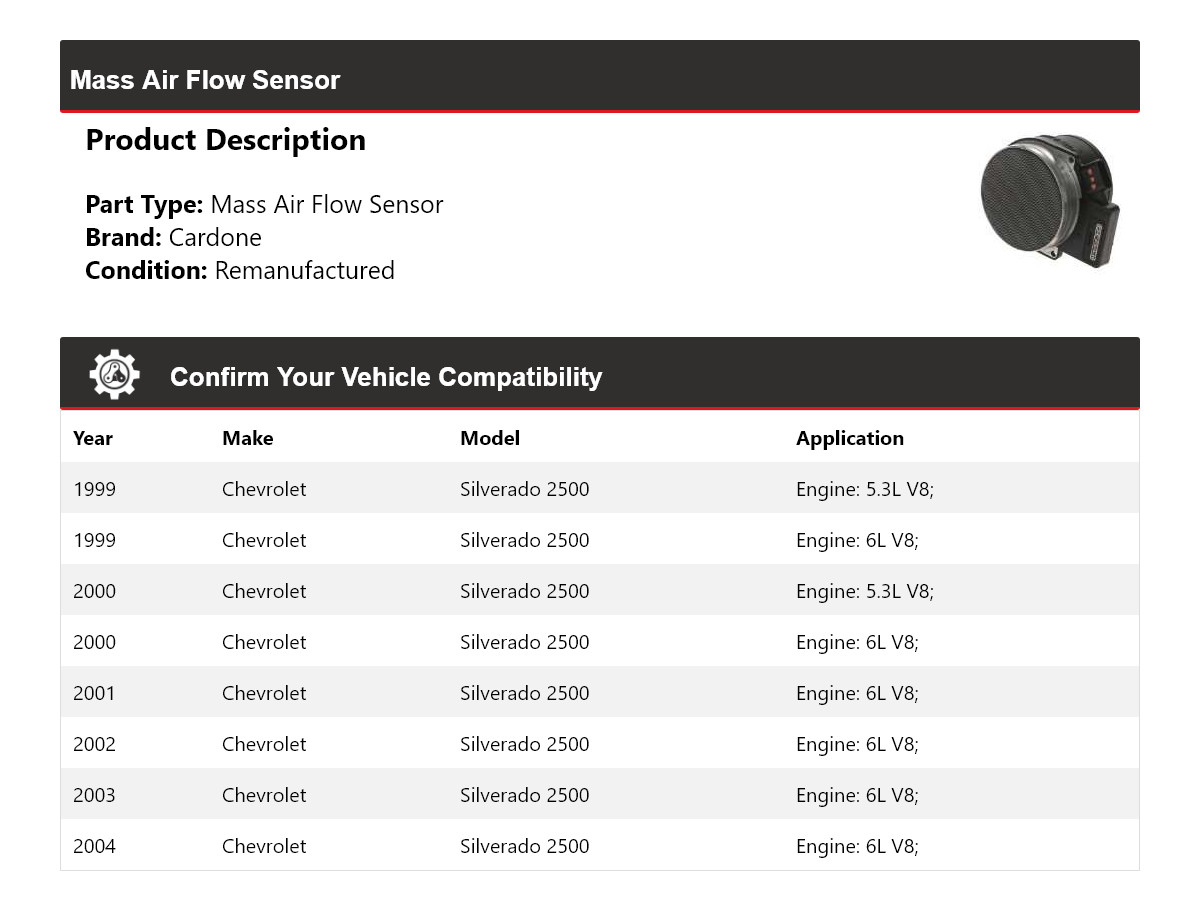Select the 2003 Chevrolet Silverado 2500 row

click(599, 795)
